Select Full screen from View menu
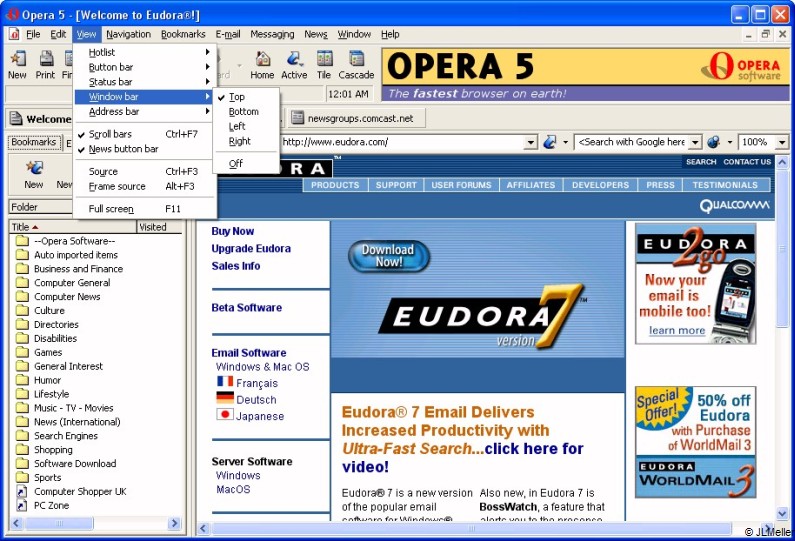The image size is (795, 541). [x=144, y=208]
